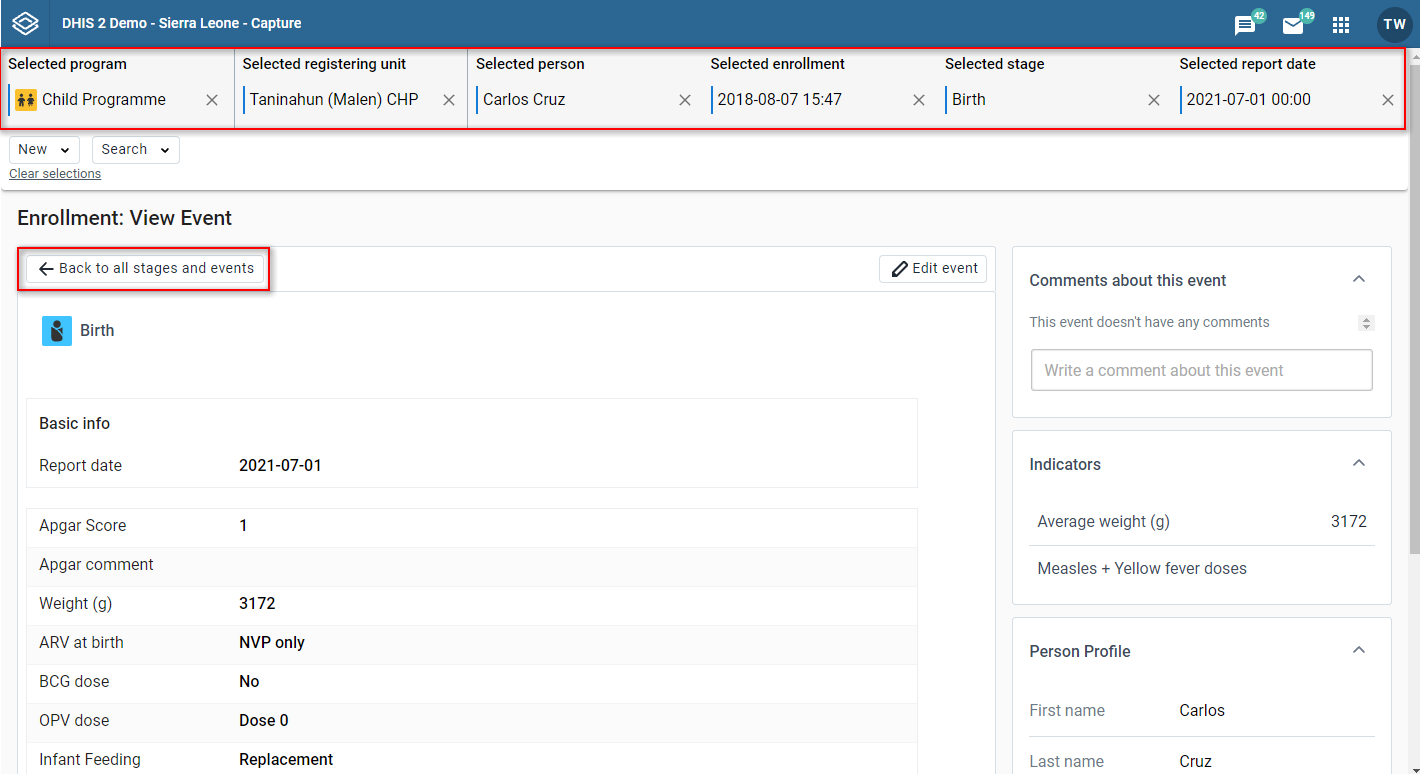Open the mail interpretations icon with badge 149

[x=1293, y=25]
